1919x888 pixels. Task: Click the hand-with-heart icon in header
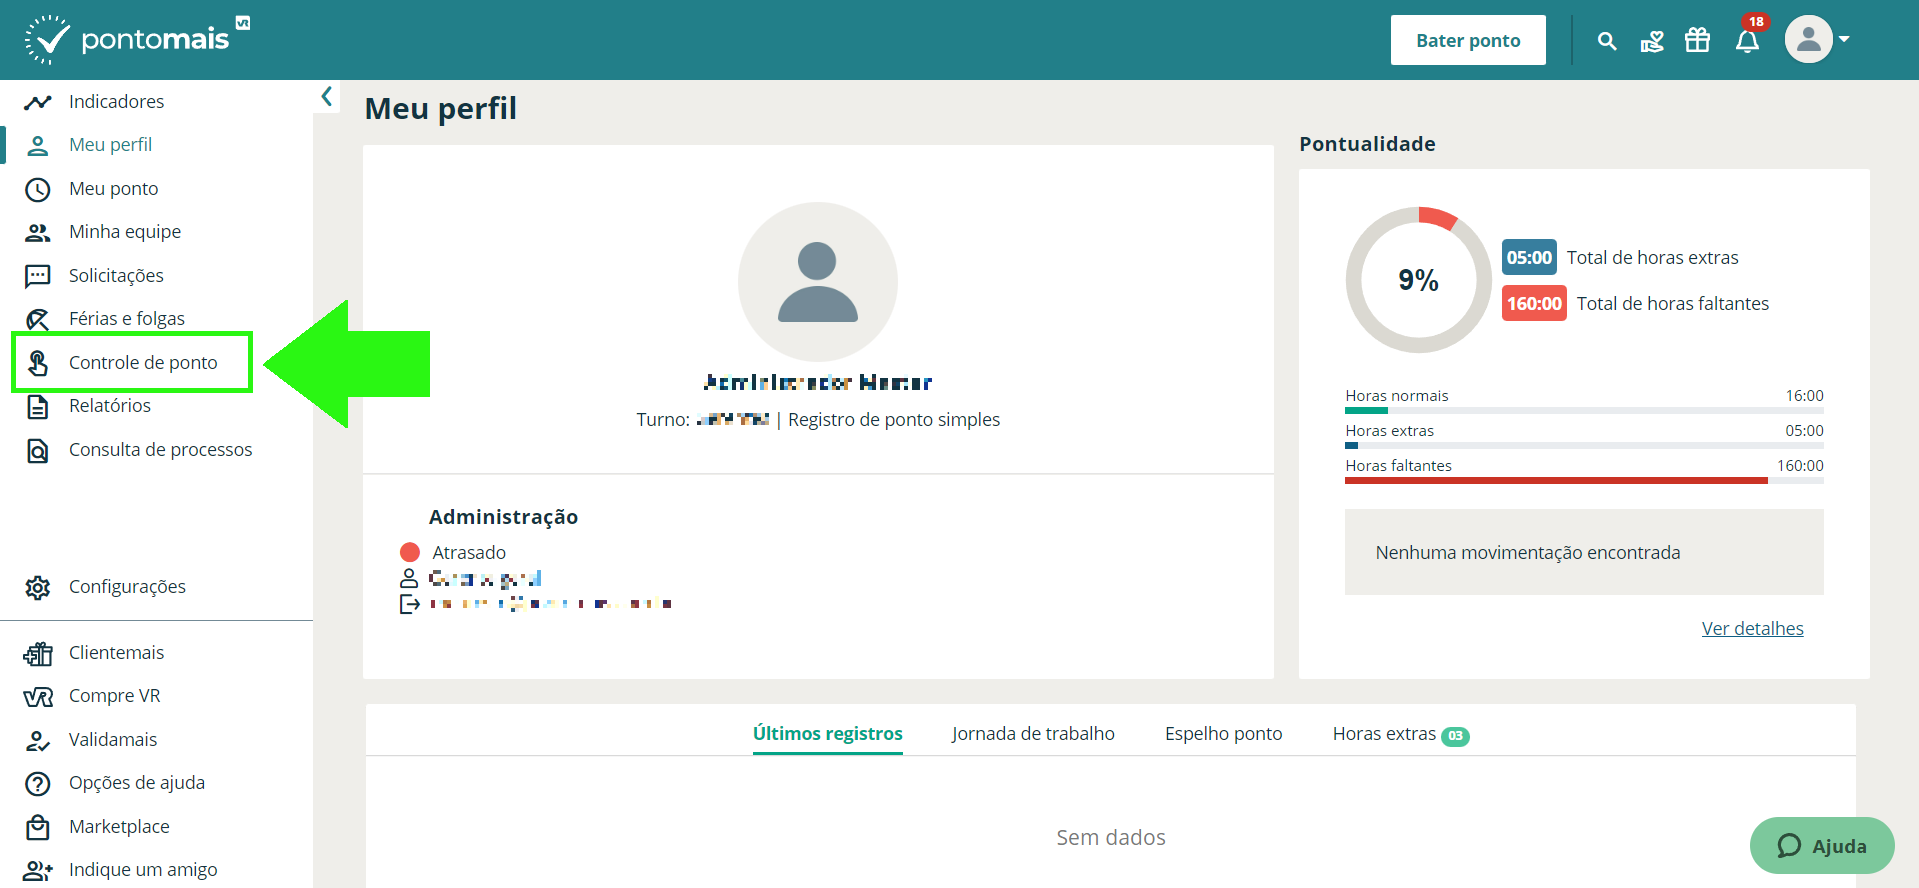click(1652, 41)
